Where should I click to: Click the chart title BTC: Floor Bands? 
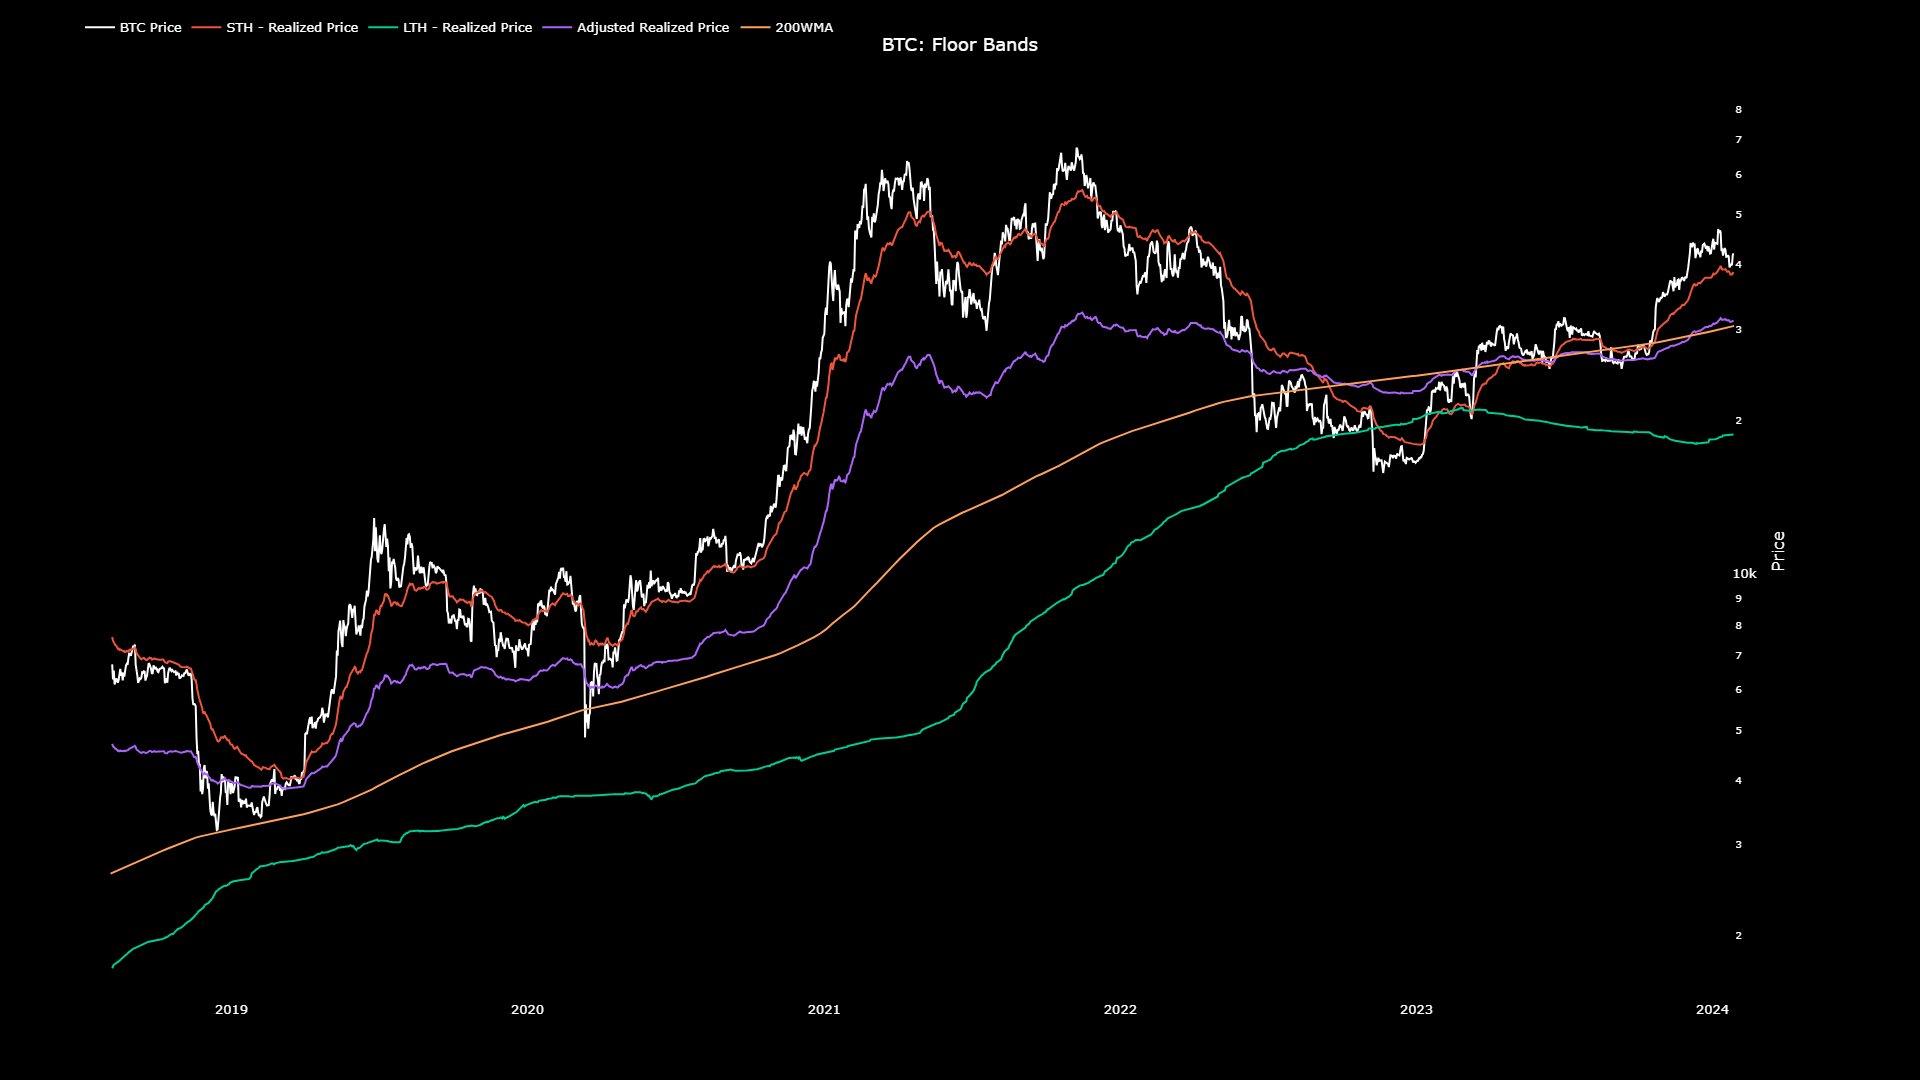960,45
